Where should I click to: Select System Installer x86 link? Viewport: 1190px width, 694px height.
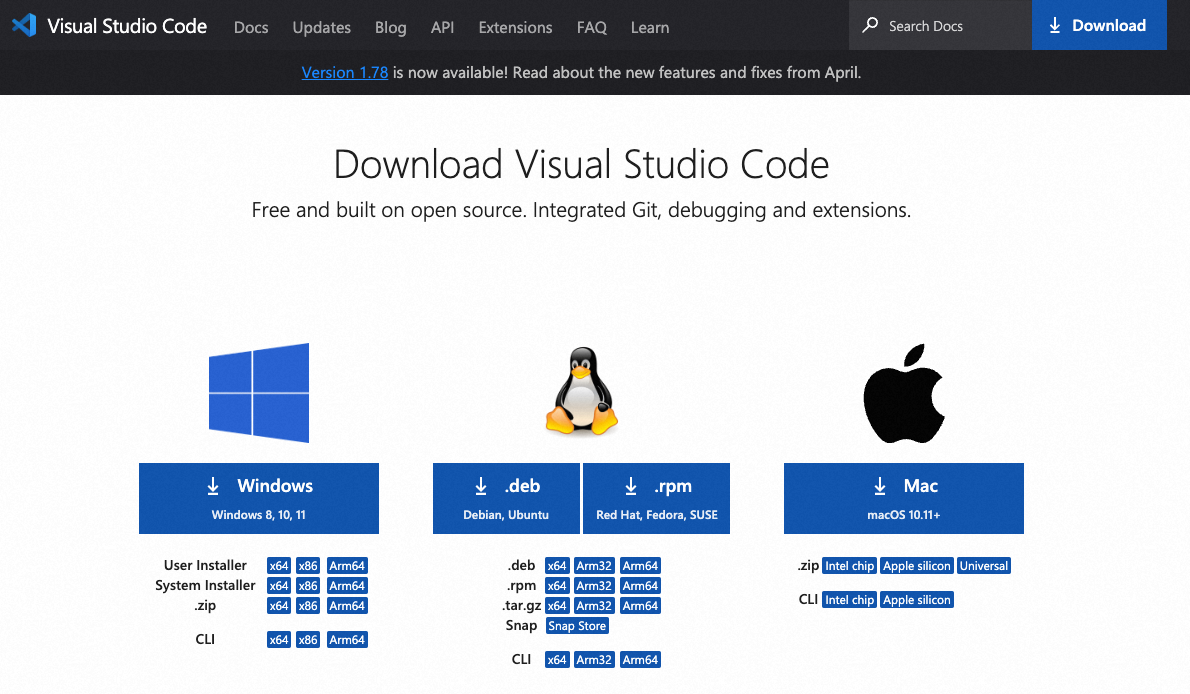(x=307, y=585)
